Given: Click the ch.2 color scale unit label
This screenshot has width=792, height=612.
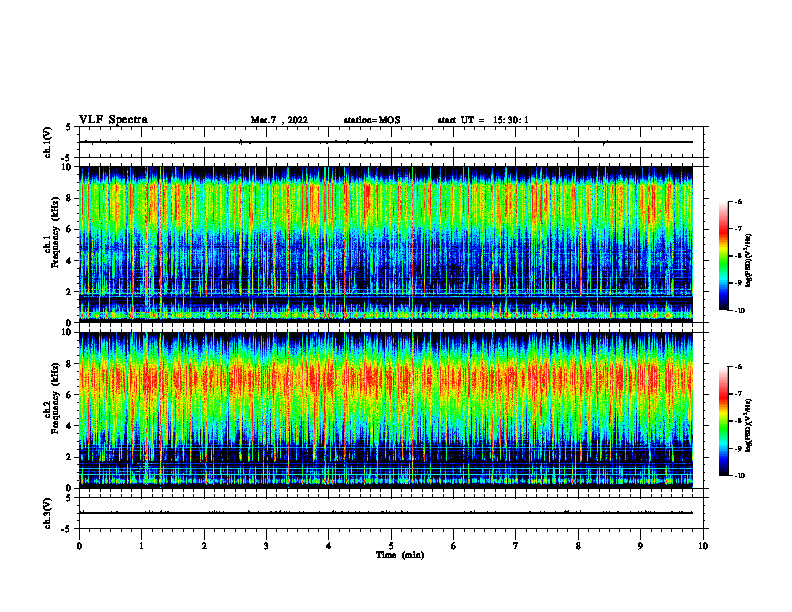Looking at the screenshot, I should pos(749,425).
